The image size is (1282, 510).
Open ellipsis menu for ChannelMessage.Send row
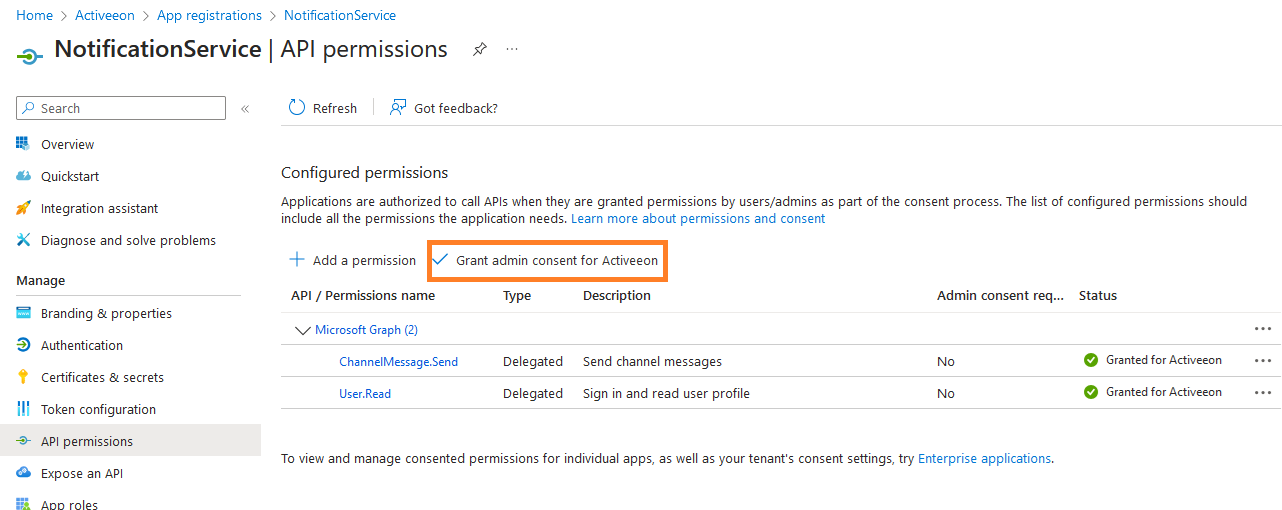coord(1263,361)
